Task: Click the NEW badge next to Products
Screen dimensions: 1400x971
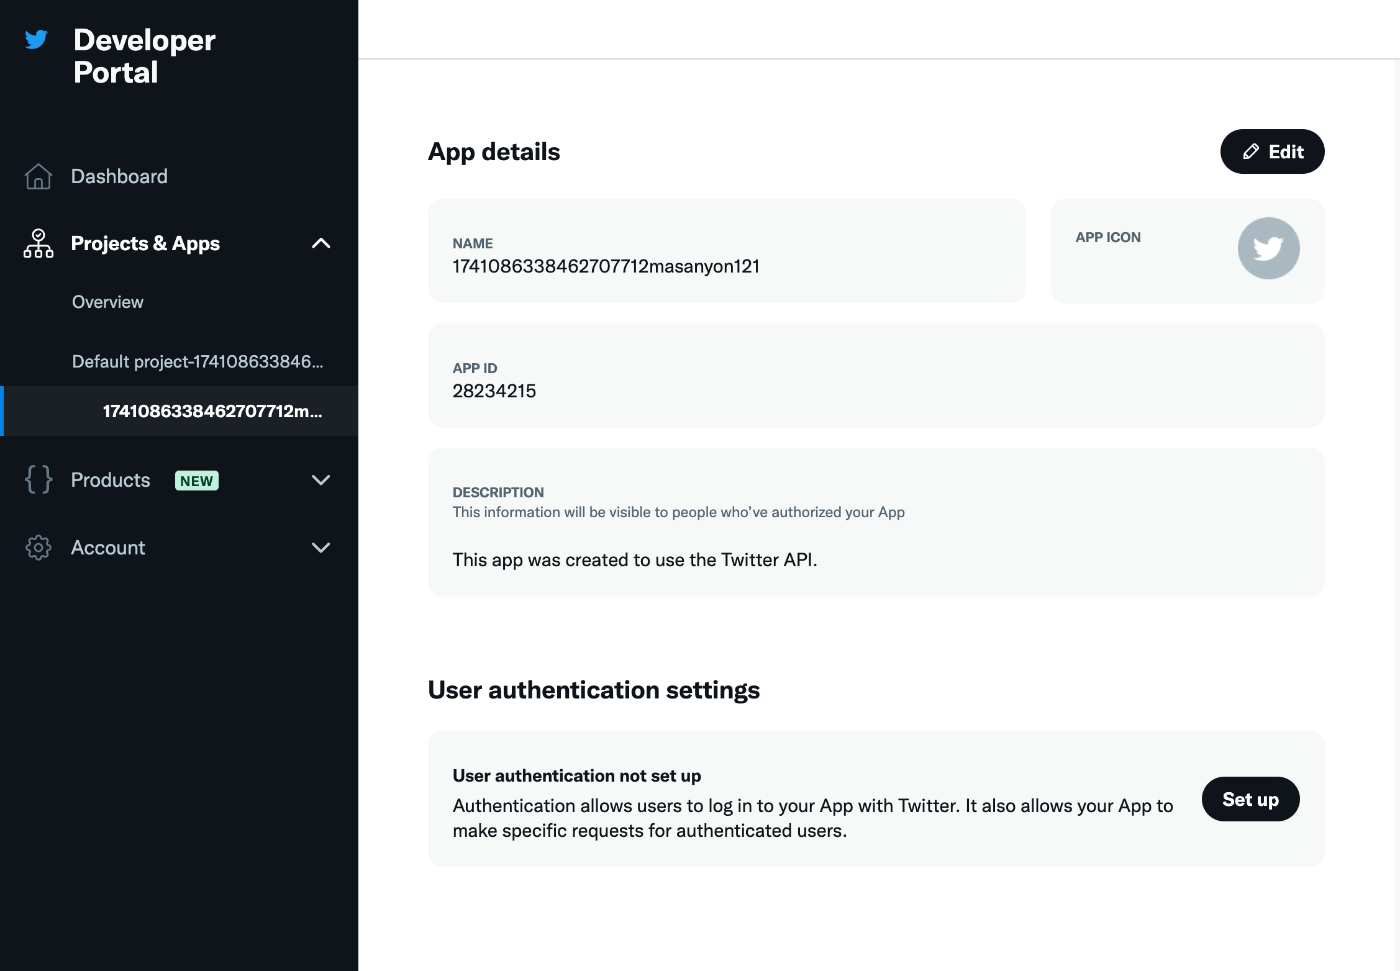Action: pos(197,481)
